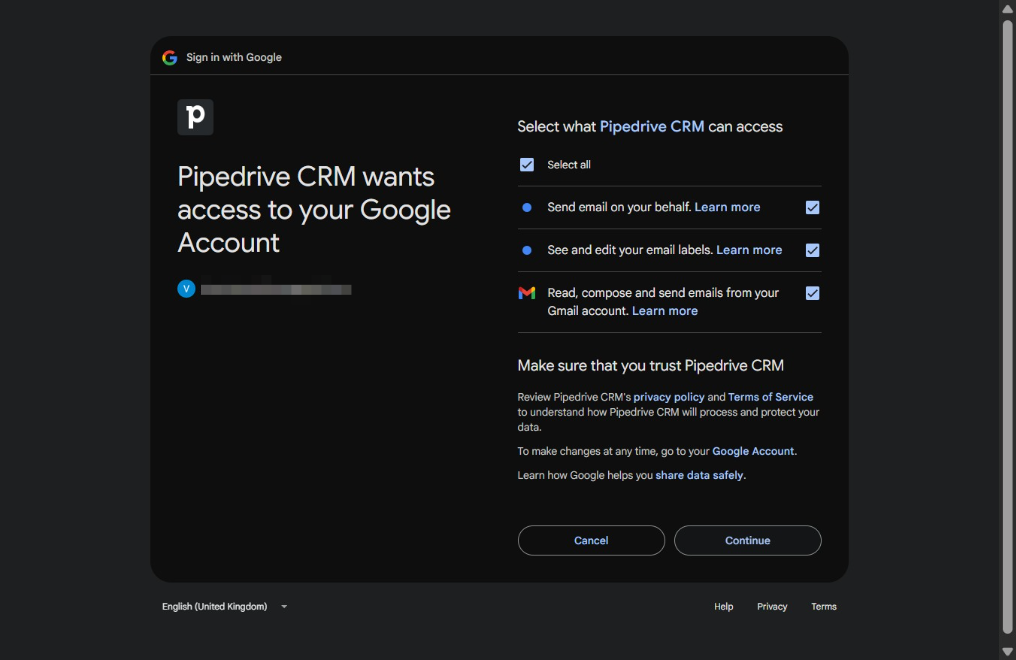The height and width of the screenshot is (660, 1016).
Task: Click the page vertical scrollbar thumb
Action: click(1007, 327)
